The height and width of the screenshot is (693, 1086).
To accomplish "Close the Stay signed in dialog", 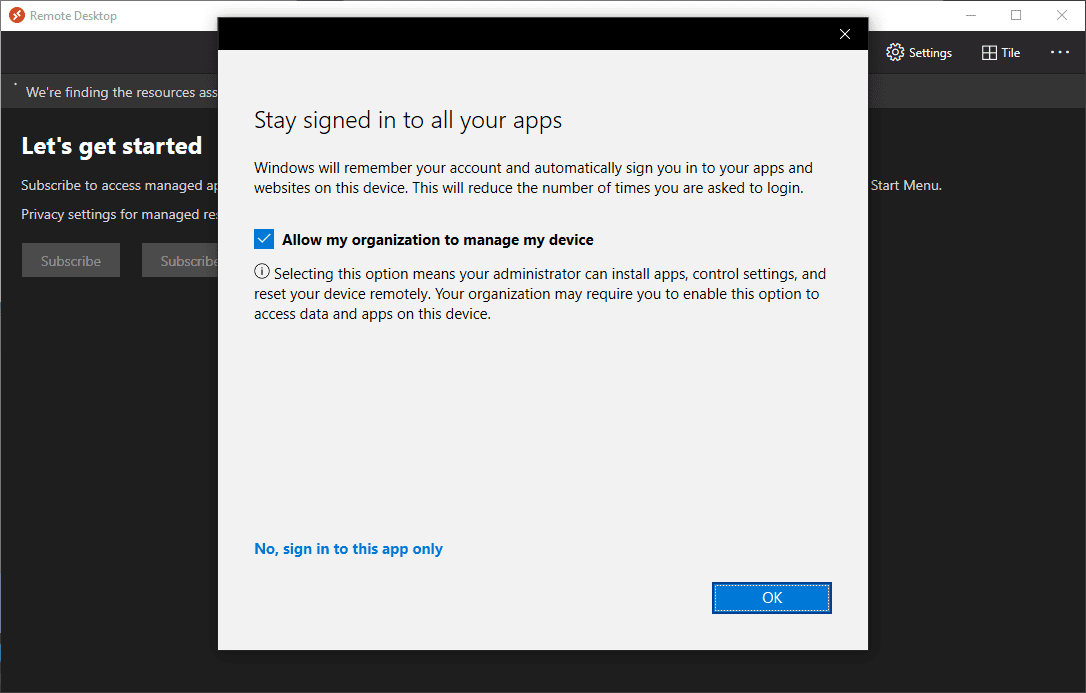I will point(845,34).
